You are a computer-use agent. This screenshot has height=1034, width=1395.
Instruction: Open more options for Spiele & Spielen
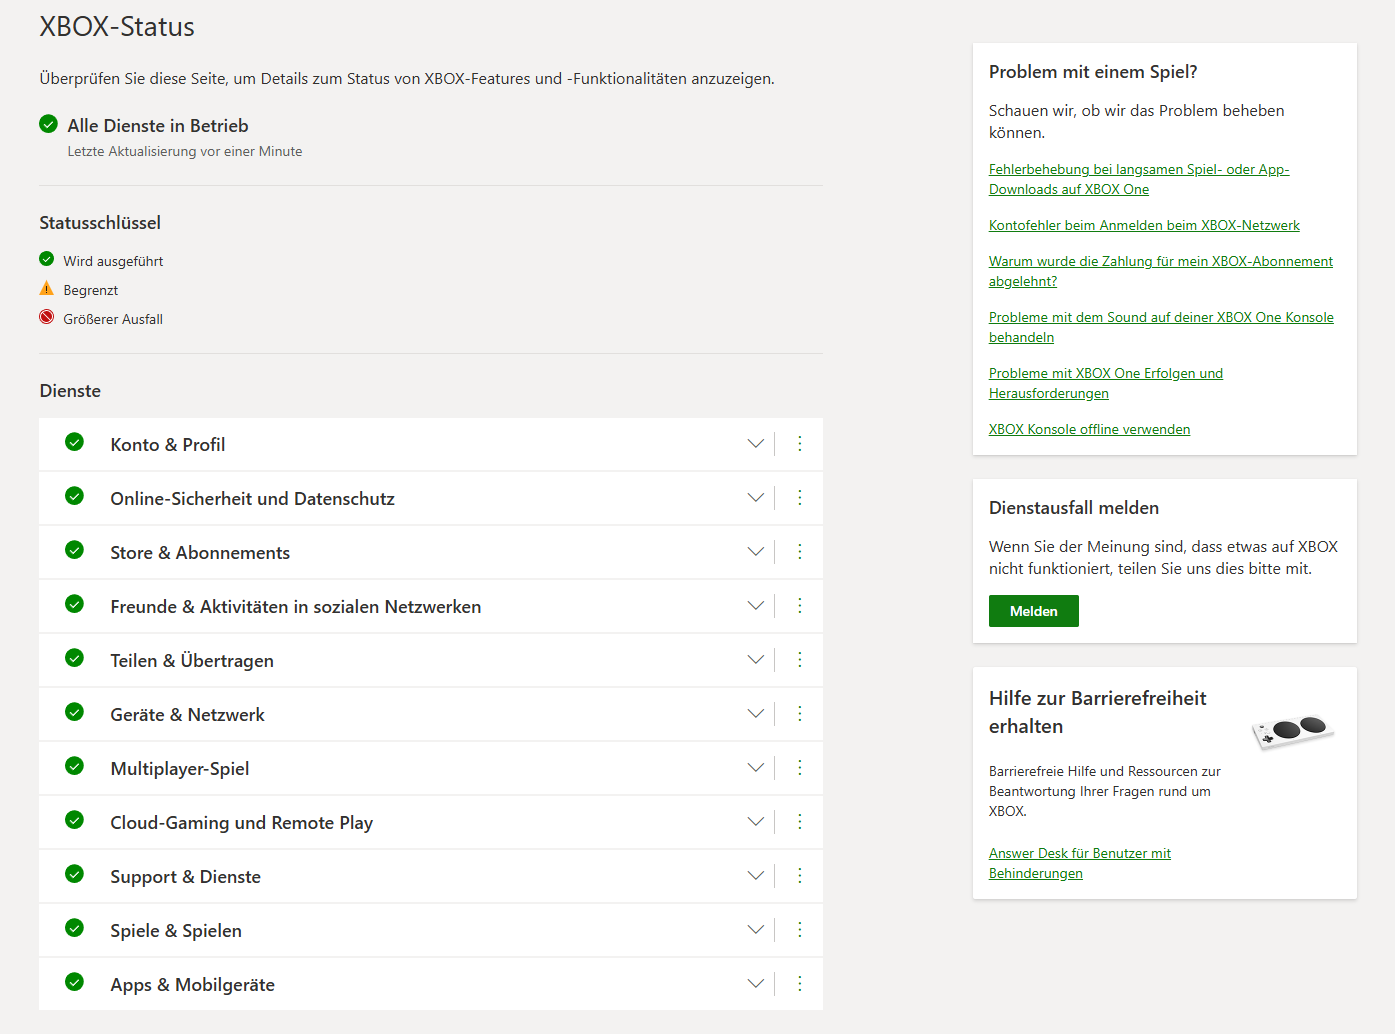[x=800, y=930]
